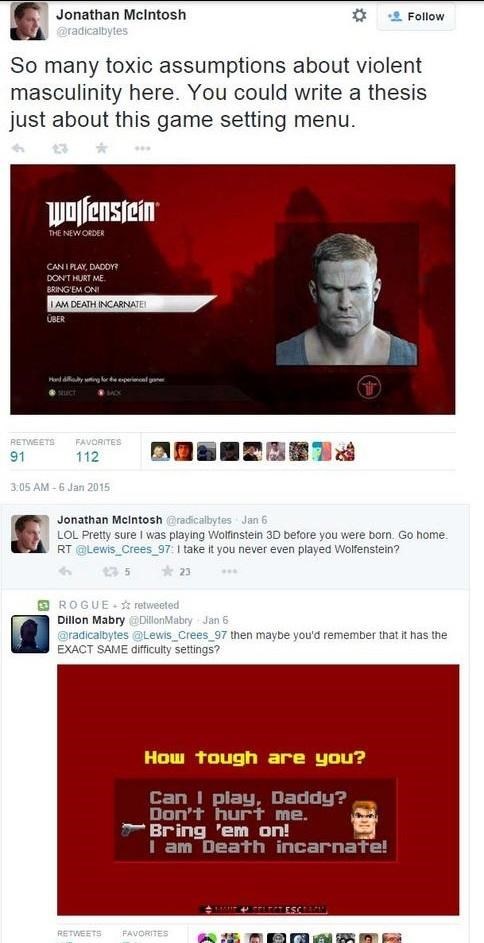Click the Follow button
Viewport: 484px width, 943px height.
pos(416,17)
